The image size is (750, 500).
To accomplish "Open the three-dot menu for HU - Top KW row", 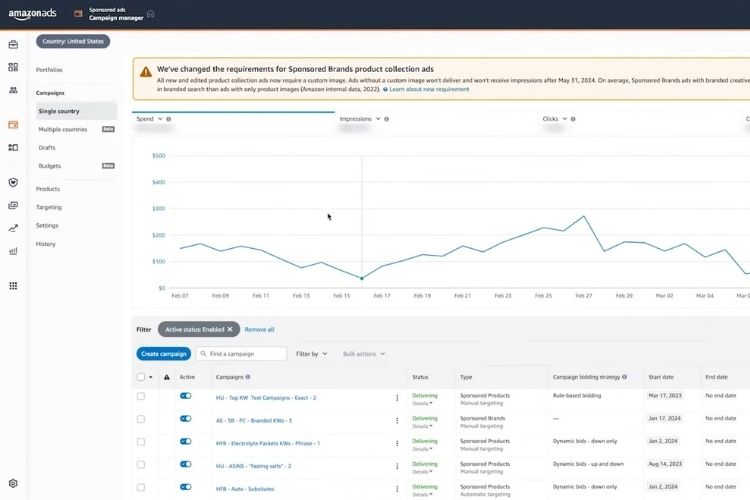I will pyautogui.click(x=397, y=398).
